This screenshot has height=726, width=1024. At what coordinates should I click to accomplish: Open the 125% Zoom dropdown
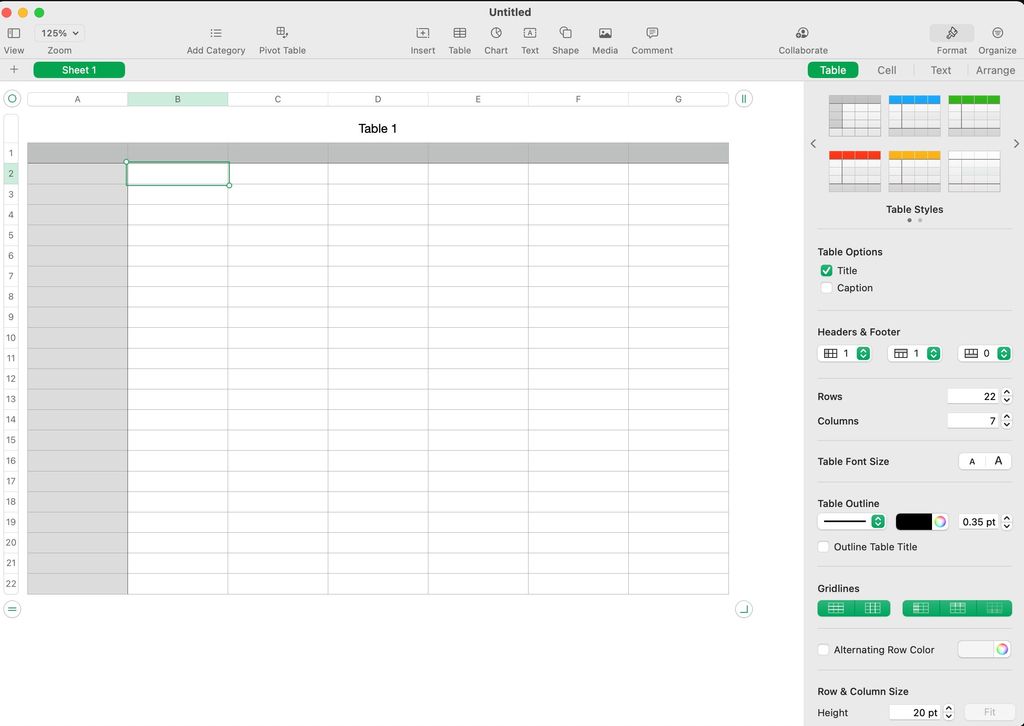point(59,33)
